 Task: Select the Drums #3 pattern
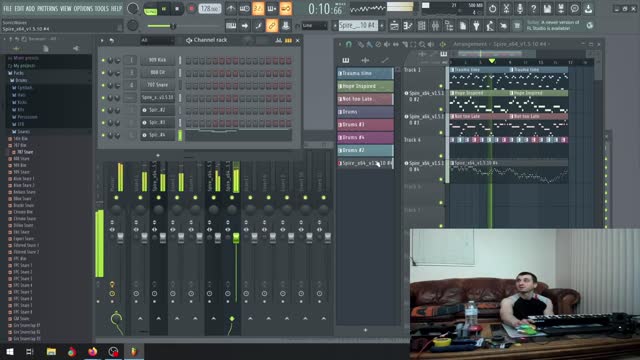(x=365, y=124)
